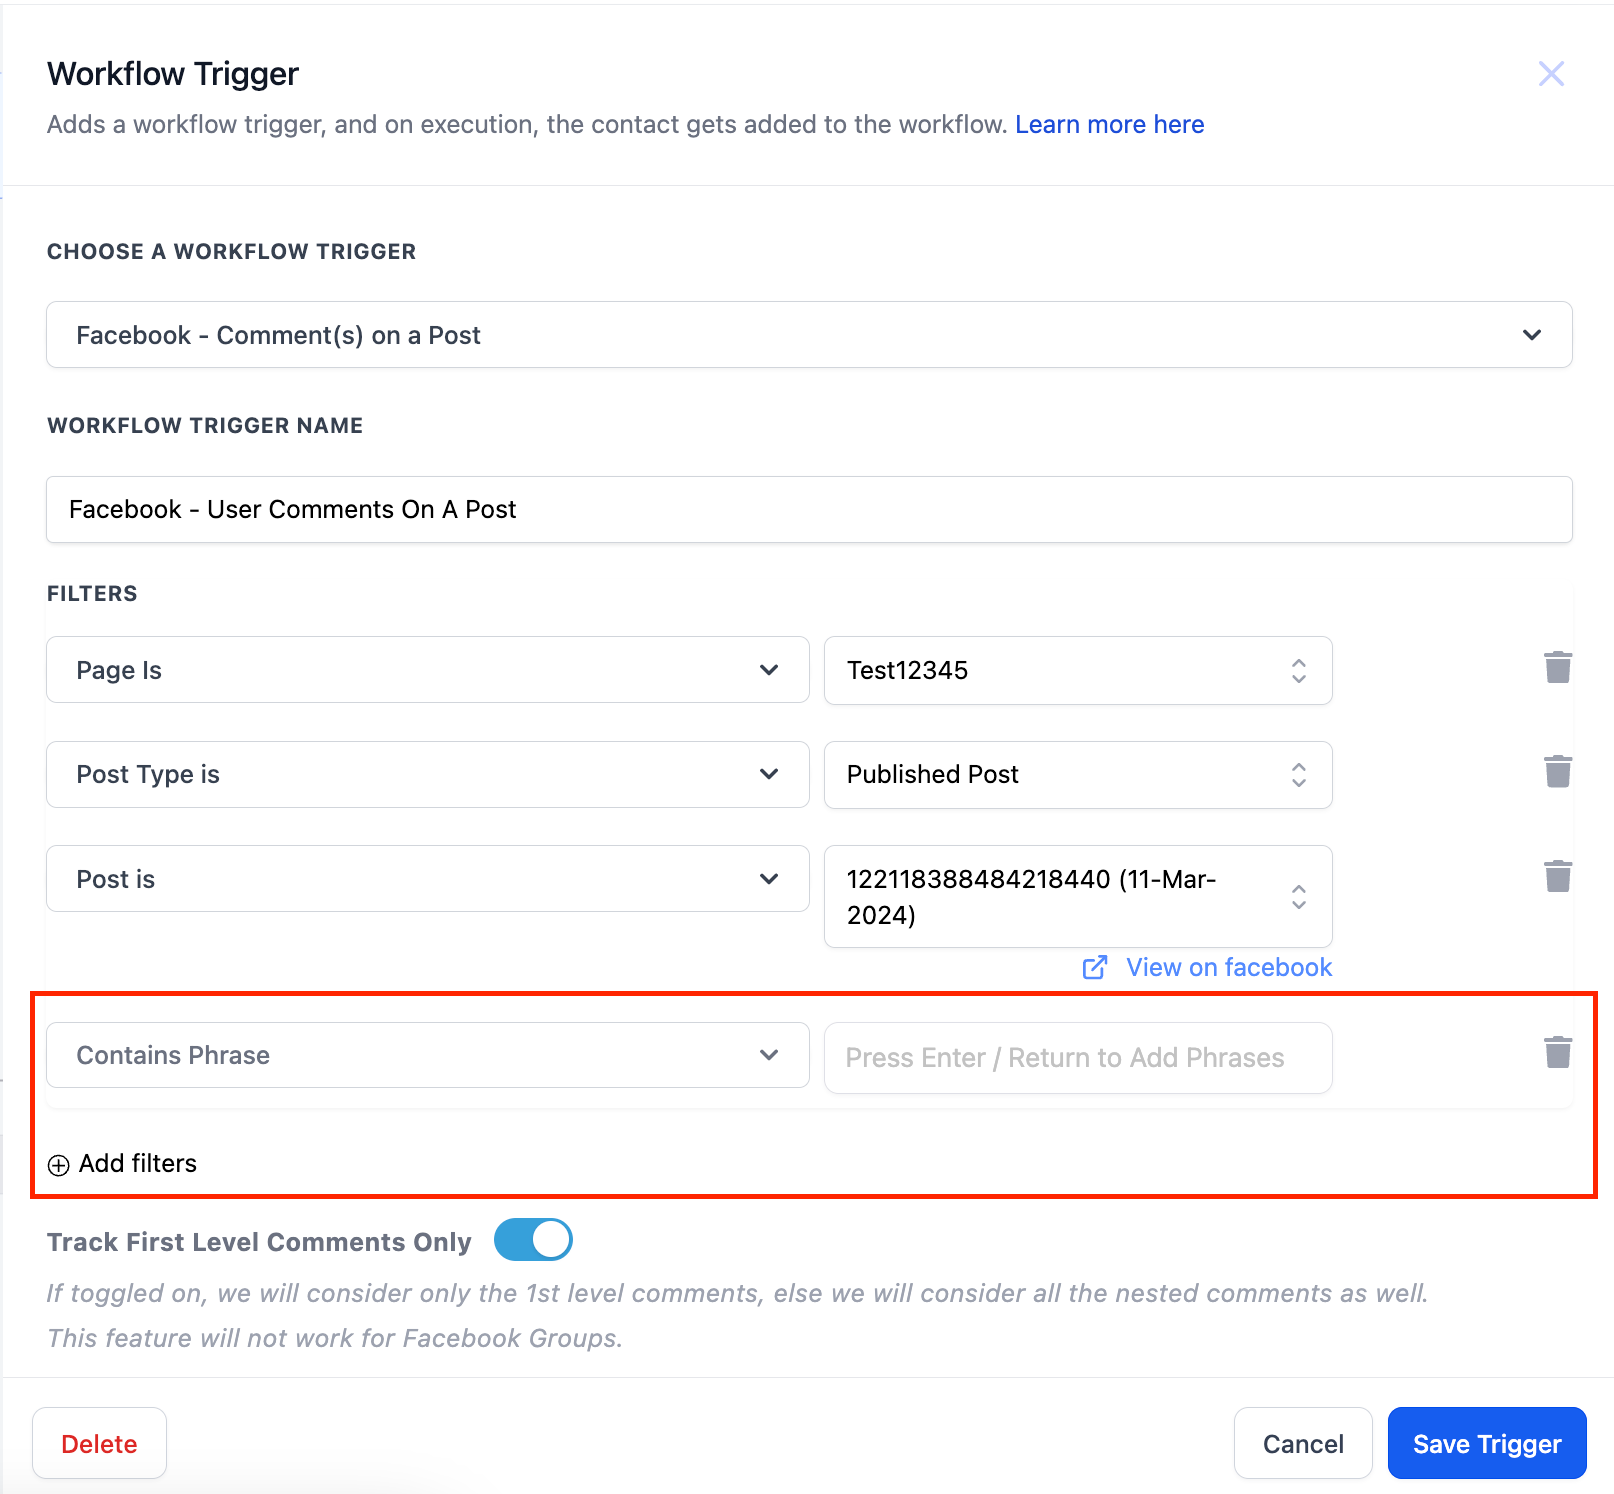Click the external link icon beside View on facebook

coord(1095,967)
